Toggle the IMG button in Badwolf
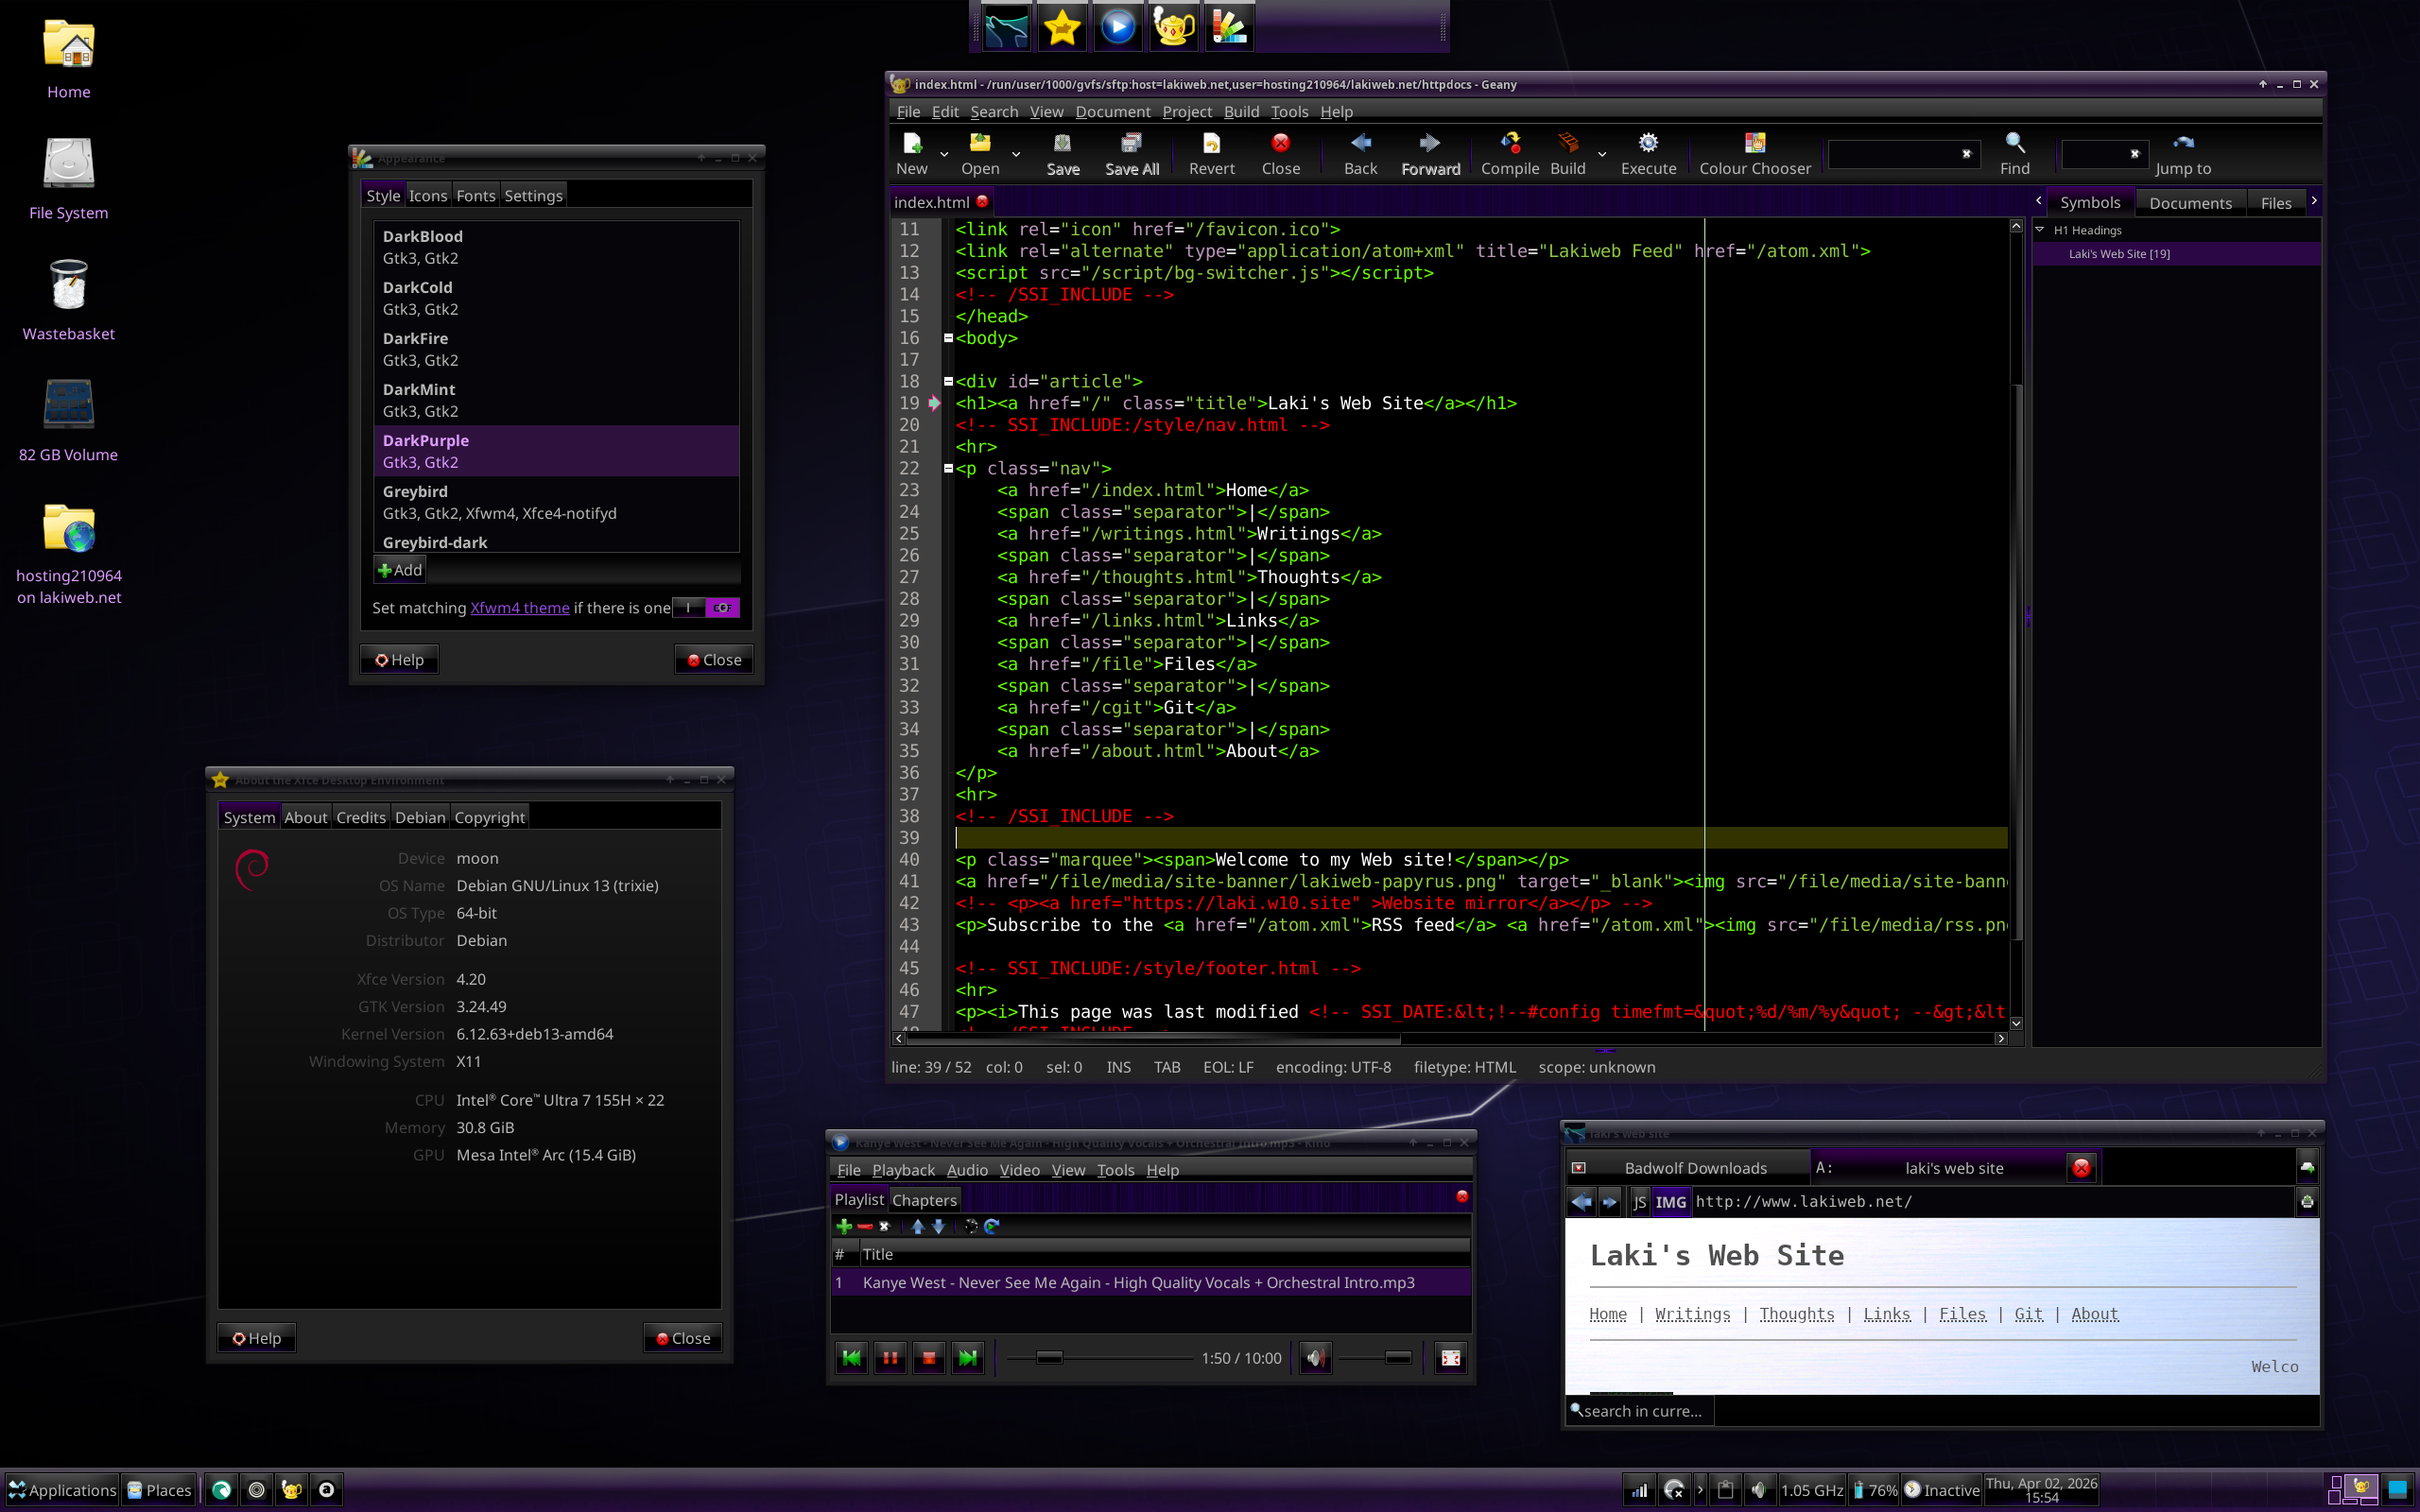Viewport: 2420px width, 1512px height. pos(1670,1202)
